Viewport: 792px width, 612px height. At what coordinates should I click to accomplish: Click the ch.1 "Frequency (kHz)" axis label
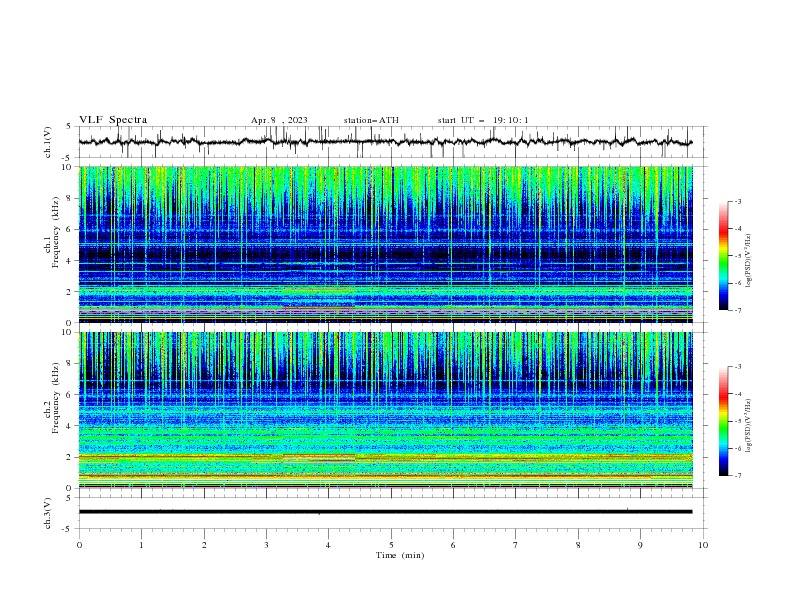pos(55,233)
